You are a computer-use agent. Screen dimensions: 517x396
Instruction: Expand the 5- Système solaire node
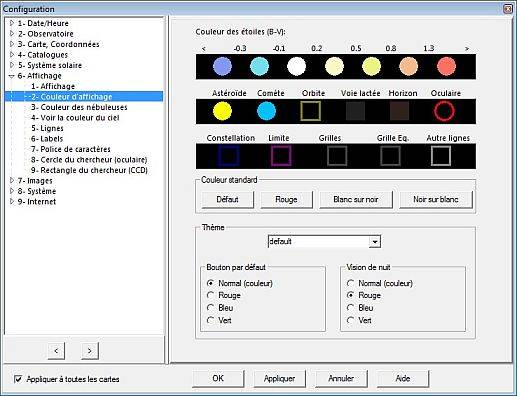click(12, 65)
